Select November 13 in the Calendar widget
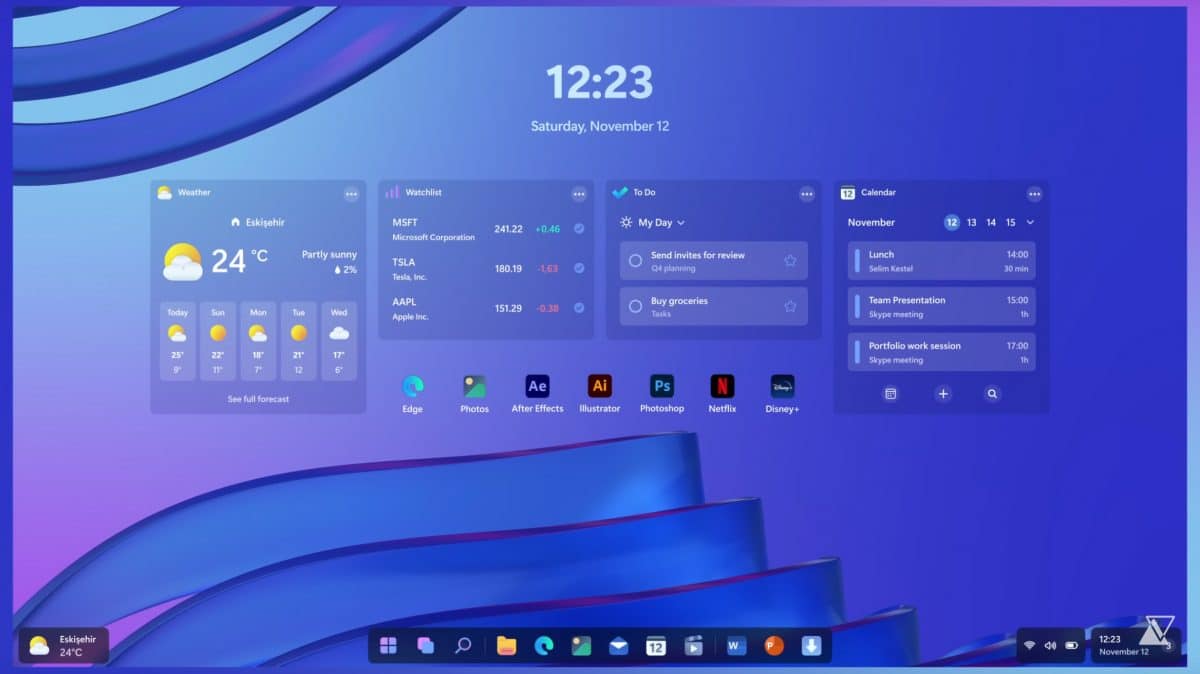This screenshot has width=1200, height=674. tap(971, 222)
